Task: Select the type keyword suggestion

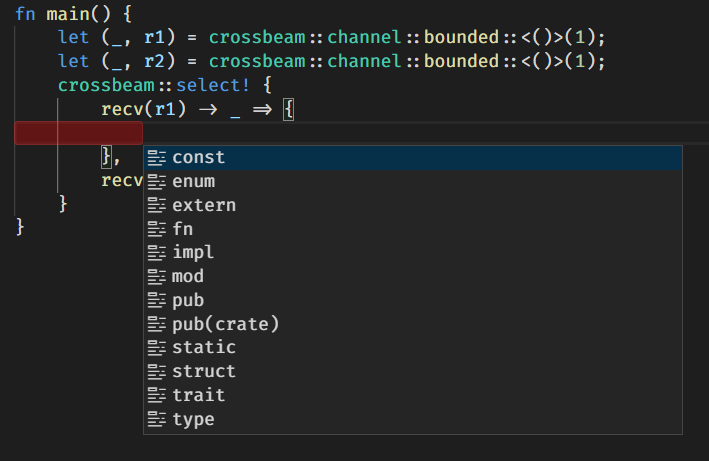Action: [x=413, y=420]
